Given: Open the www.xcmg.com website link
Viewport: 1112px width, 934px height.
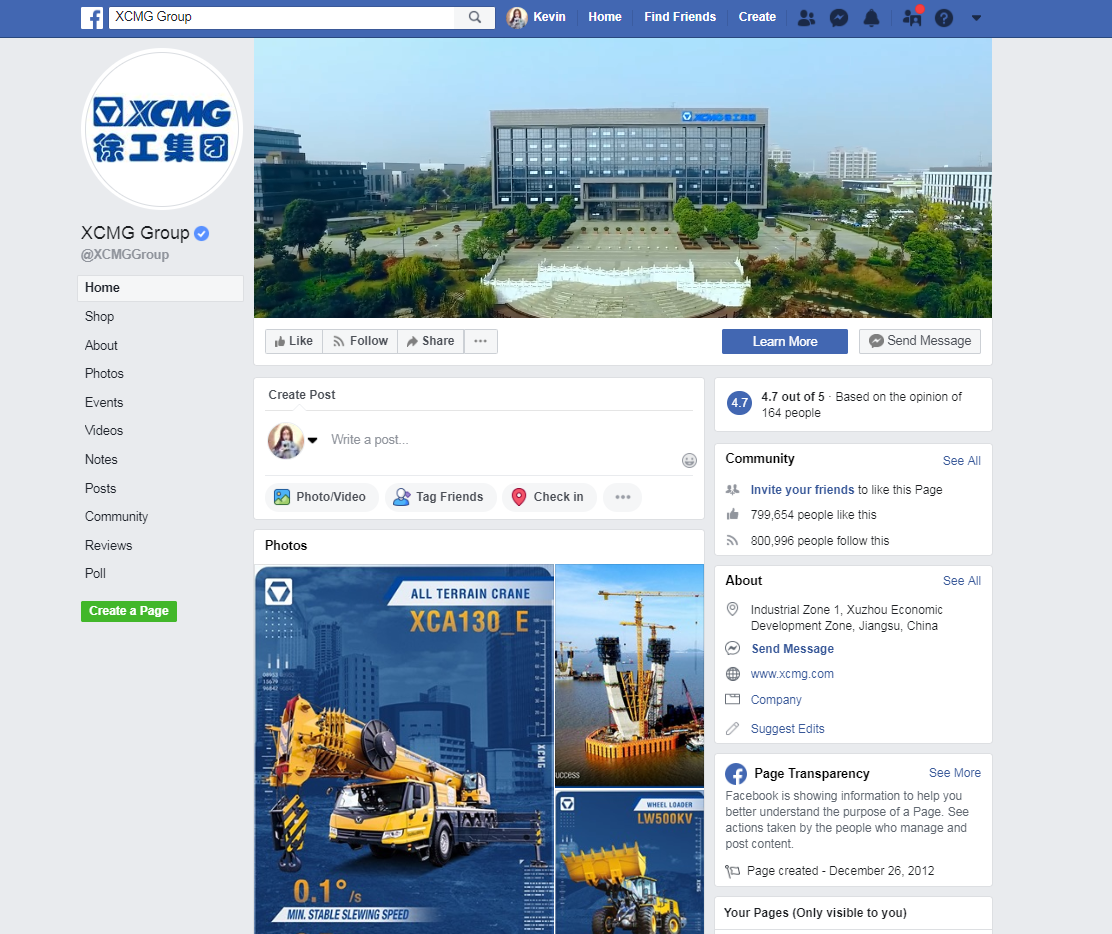Looking at the screenshot, I should pyautogui.click(x=792, y=674).
